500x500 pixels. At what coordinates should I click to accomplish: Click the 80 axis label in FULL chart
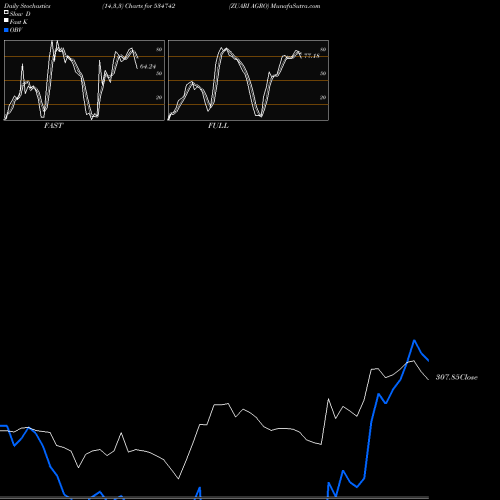323,49
